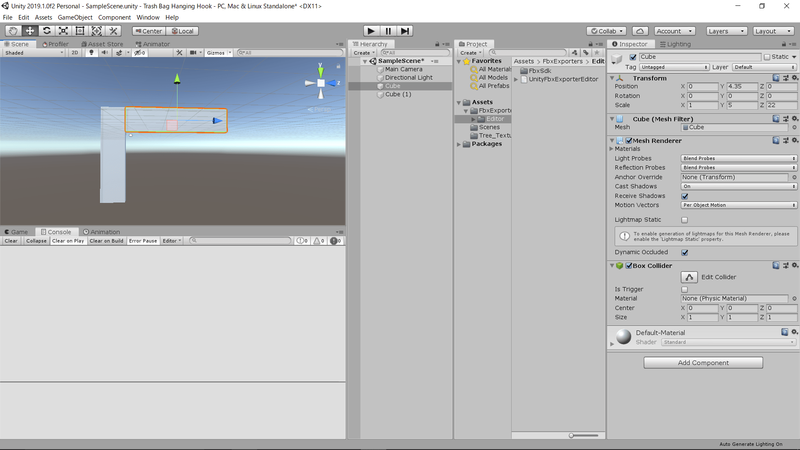The image size is (800, 450).
Task: Select Cube (1) in Hierarchy
Action: [x=399, y=94]
